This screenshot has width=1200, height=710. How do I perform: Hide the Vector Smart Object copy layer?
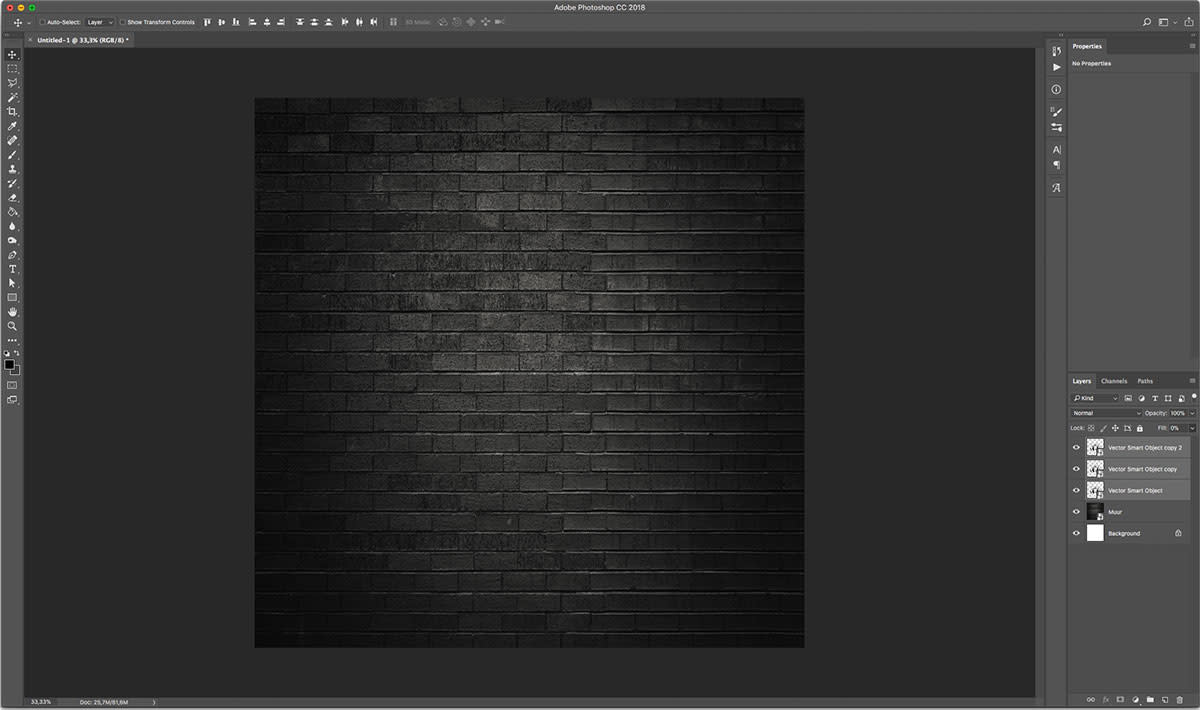1076,469
